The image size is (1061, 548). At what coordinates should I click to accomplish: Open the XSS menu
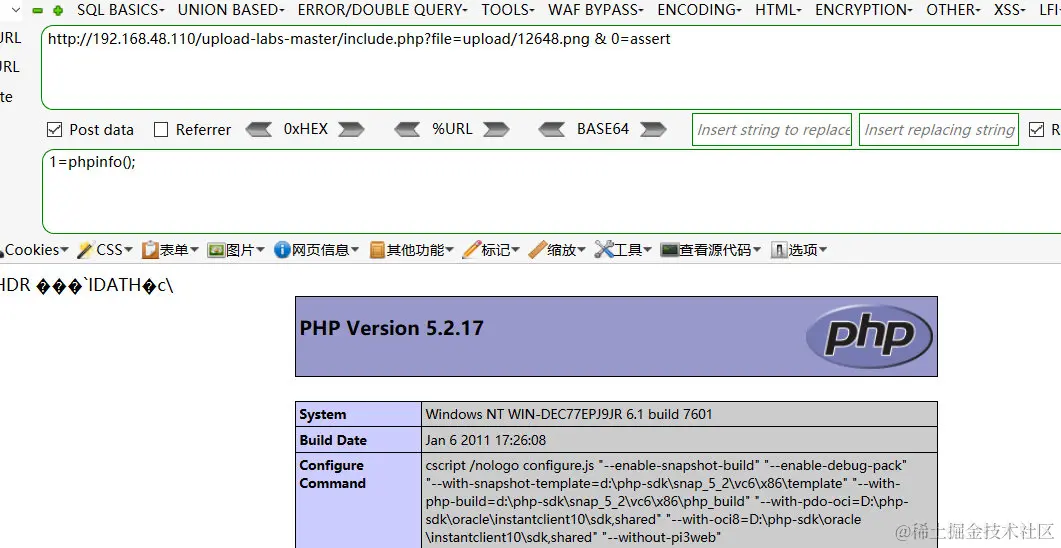pos(1010,10)
